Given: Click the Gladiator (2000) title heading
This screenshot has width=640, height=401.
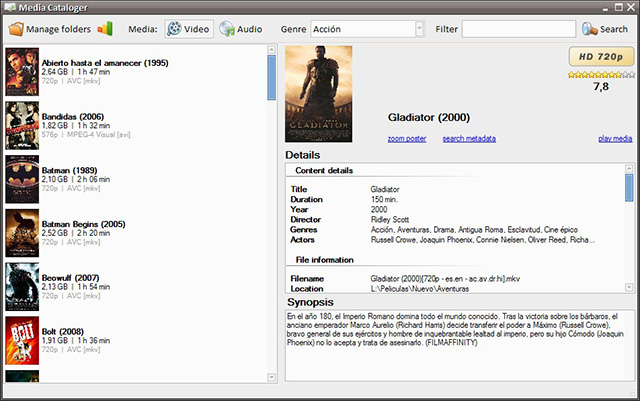Looking at the screenshot, I should coord(429,118).
